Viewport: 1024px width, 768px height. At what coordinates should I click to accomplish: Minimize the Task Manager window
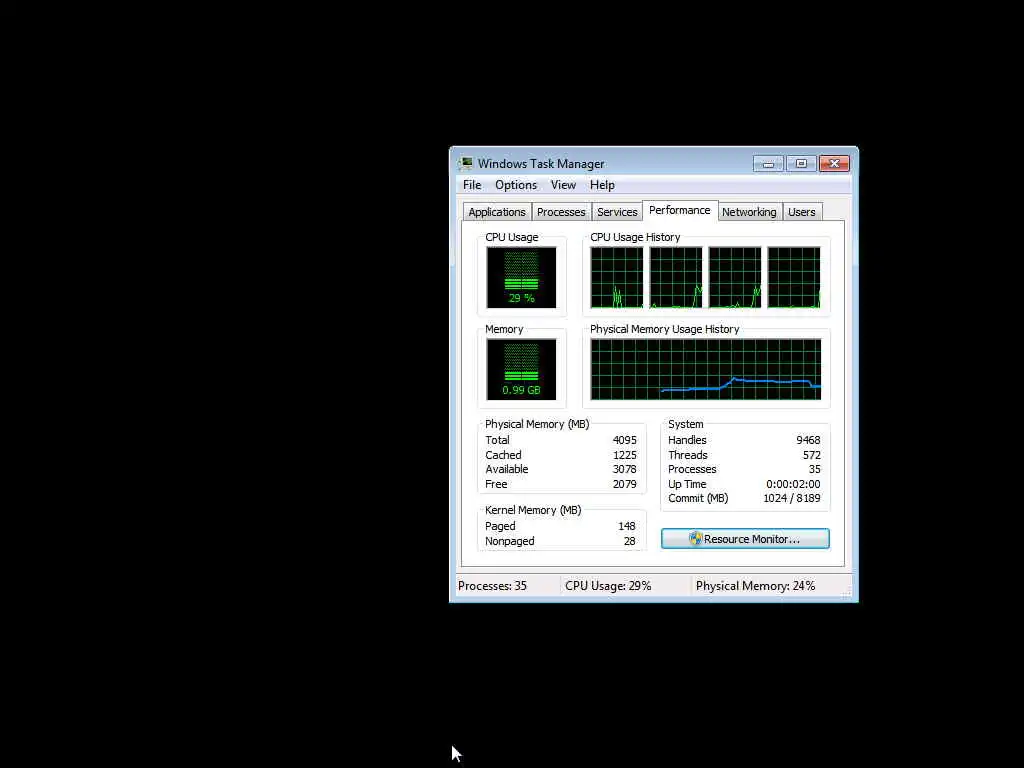click(x=768, y=163)
